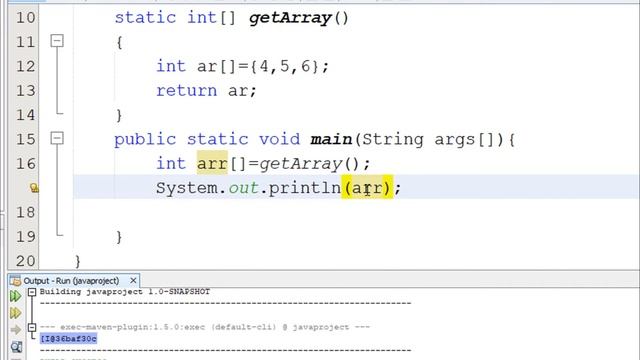Click line number 20 in the gutter
Image resolution: width=640 pixels, height=360 pixels.
click(x=26, y=261)
